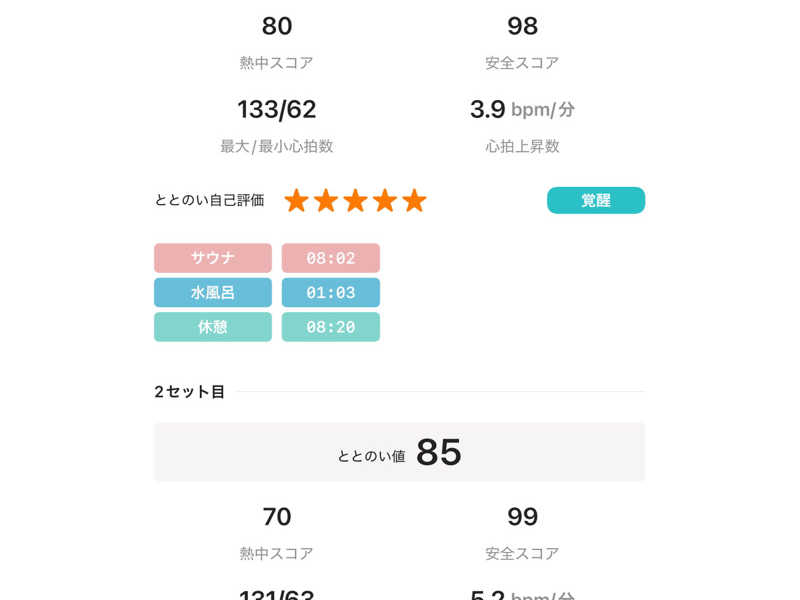The height and width of the screenshot is (600, 800).
Task: Click the 安全スコア value 98
Action: 522,26
